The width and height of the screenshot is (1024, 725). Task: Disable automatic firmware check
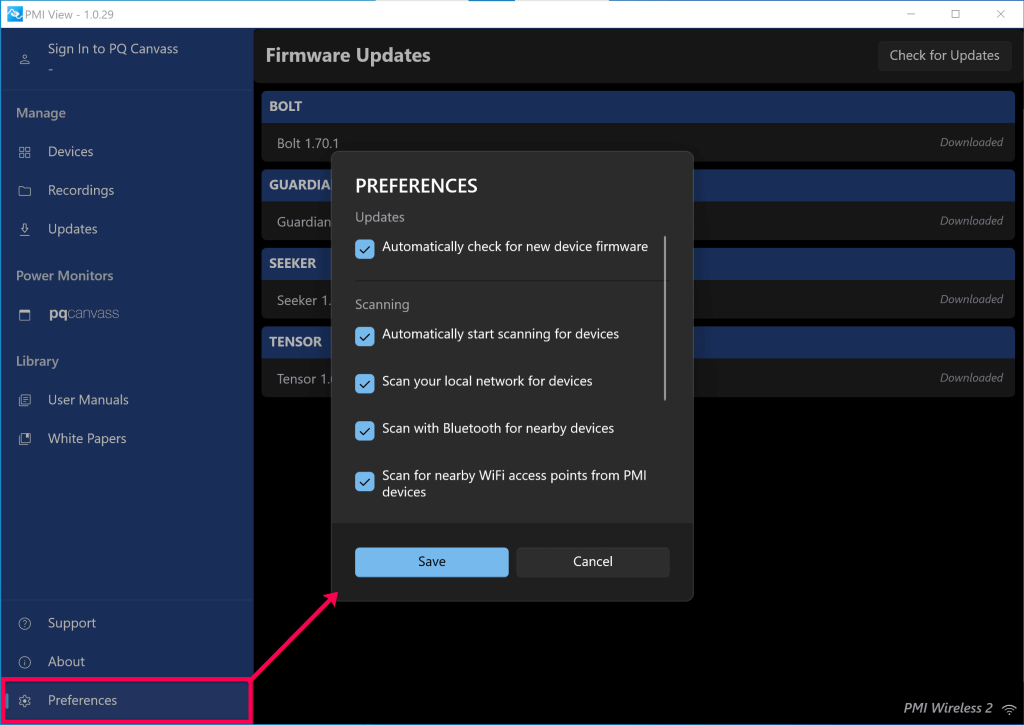(365, 248)
